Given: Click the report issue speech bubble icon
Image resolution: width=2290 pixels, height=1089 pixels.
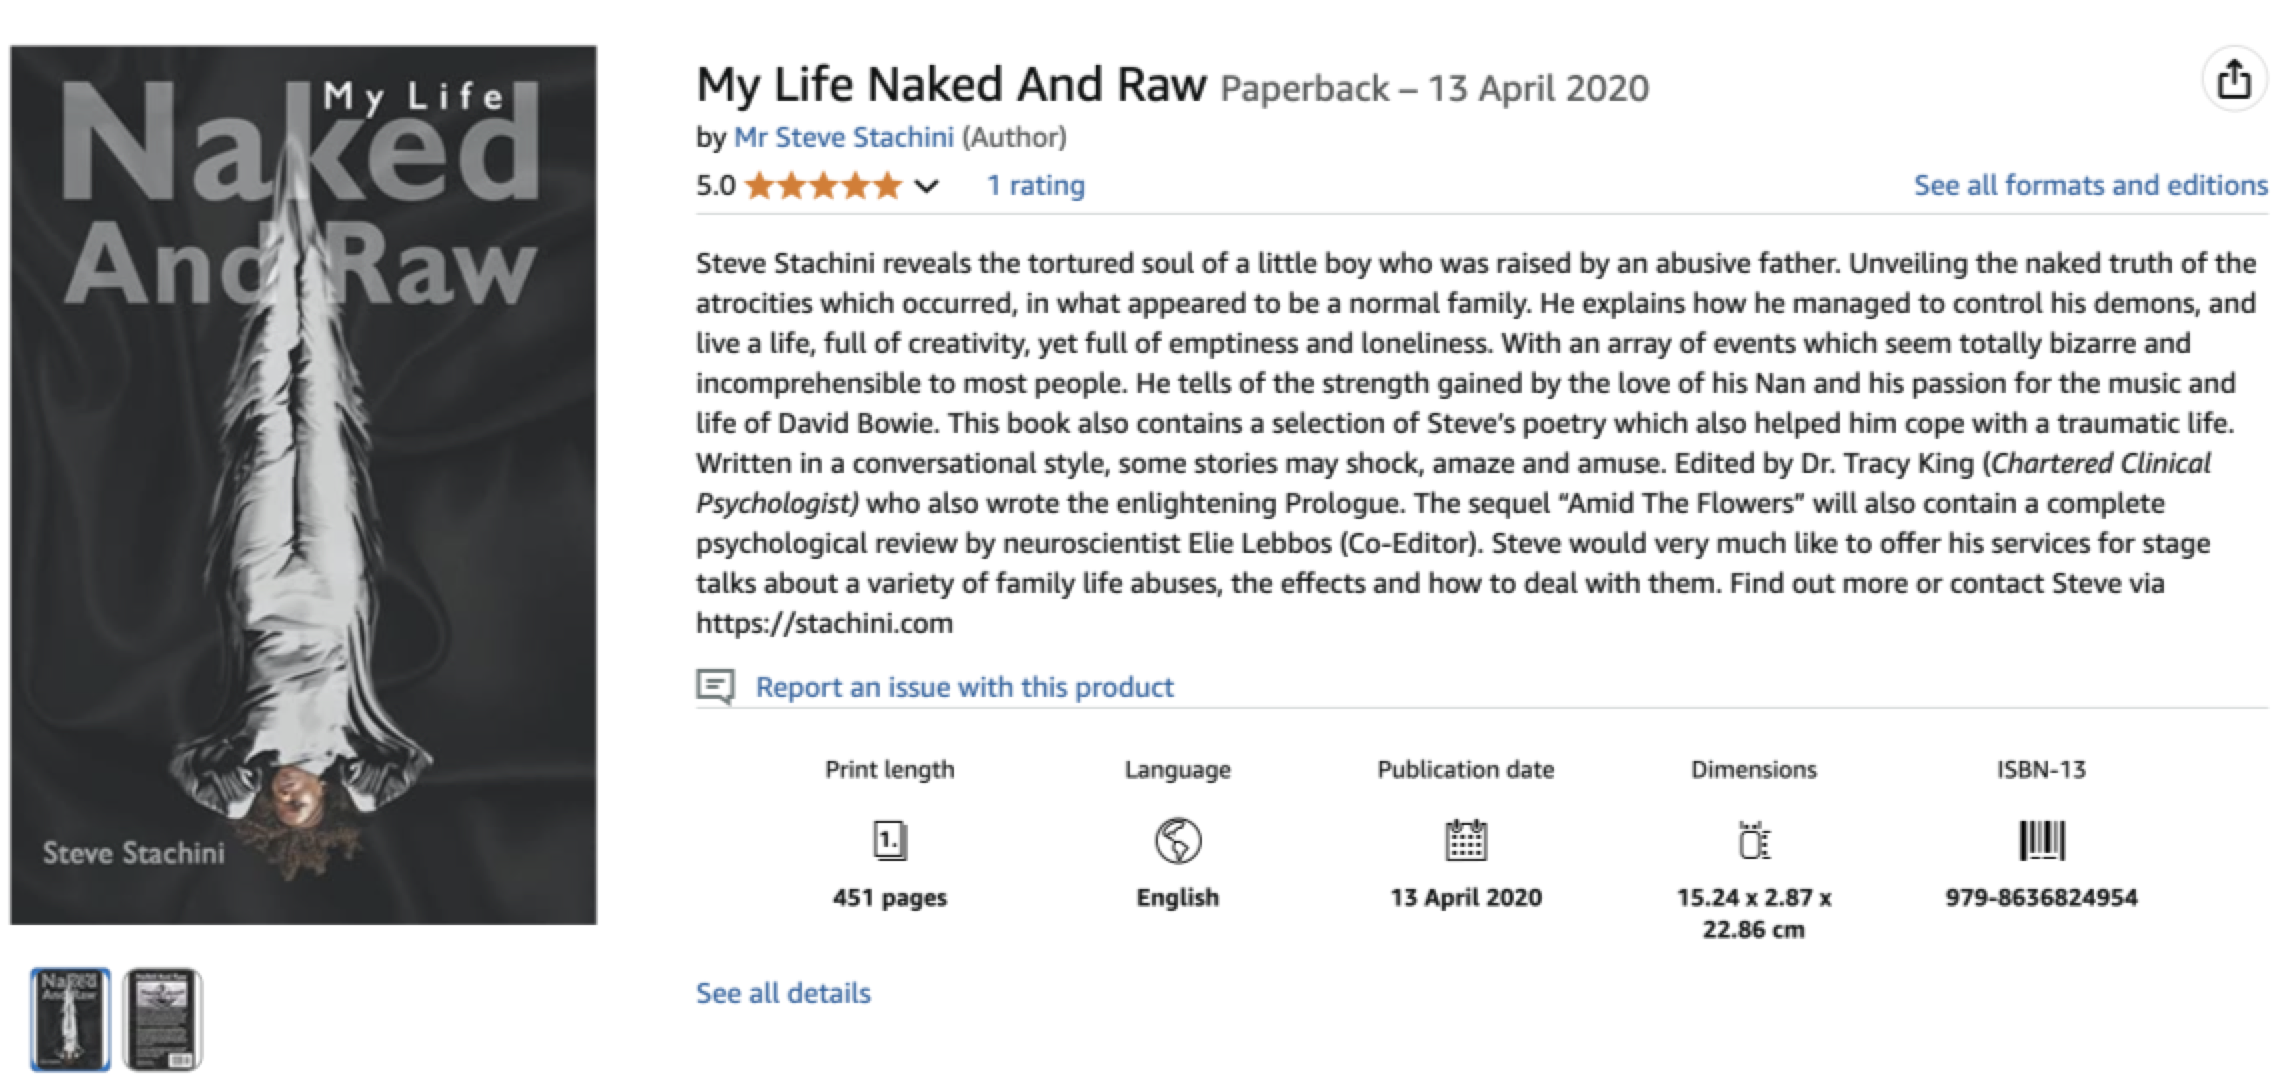Looking at the screenshot, I should (715, 687).
